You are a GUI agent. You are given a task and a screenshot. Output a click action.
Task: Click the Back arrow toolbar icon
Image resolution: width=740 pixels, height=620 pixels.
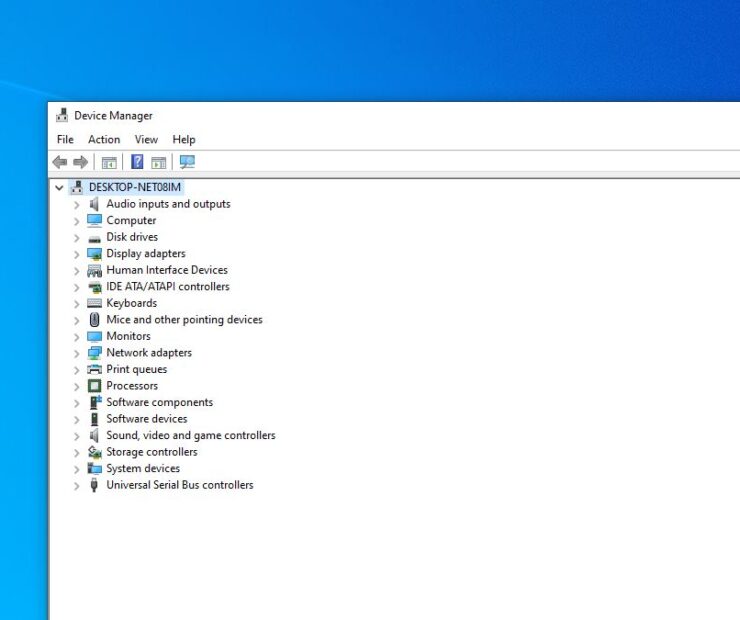tap(59, 162)
